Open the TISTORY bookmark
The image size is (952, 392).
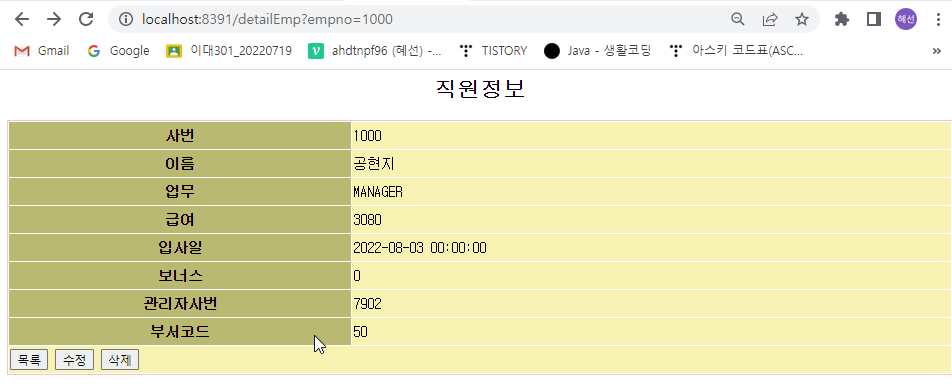tap(493, 51)
